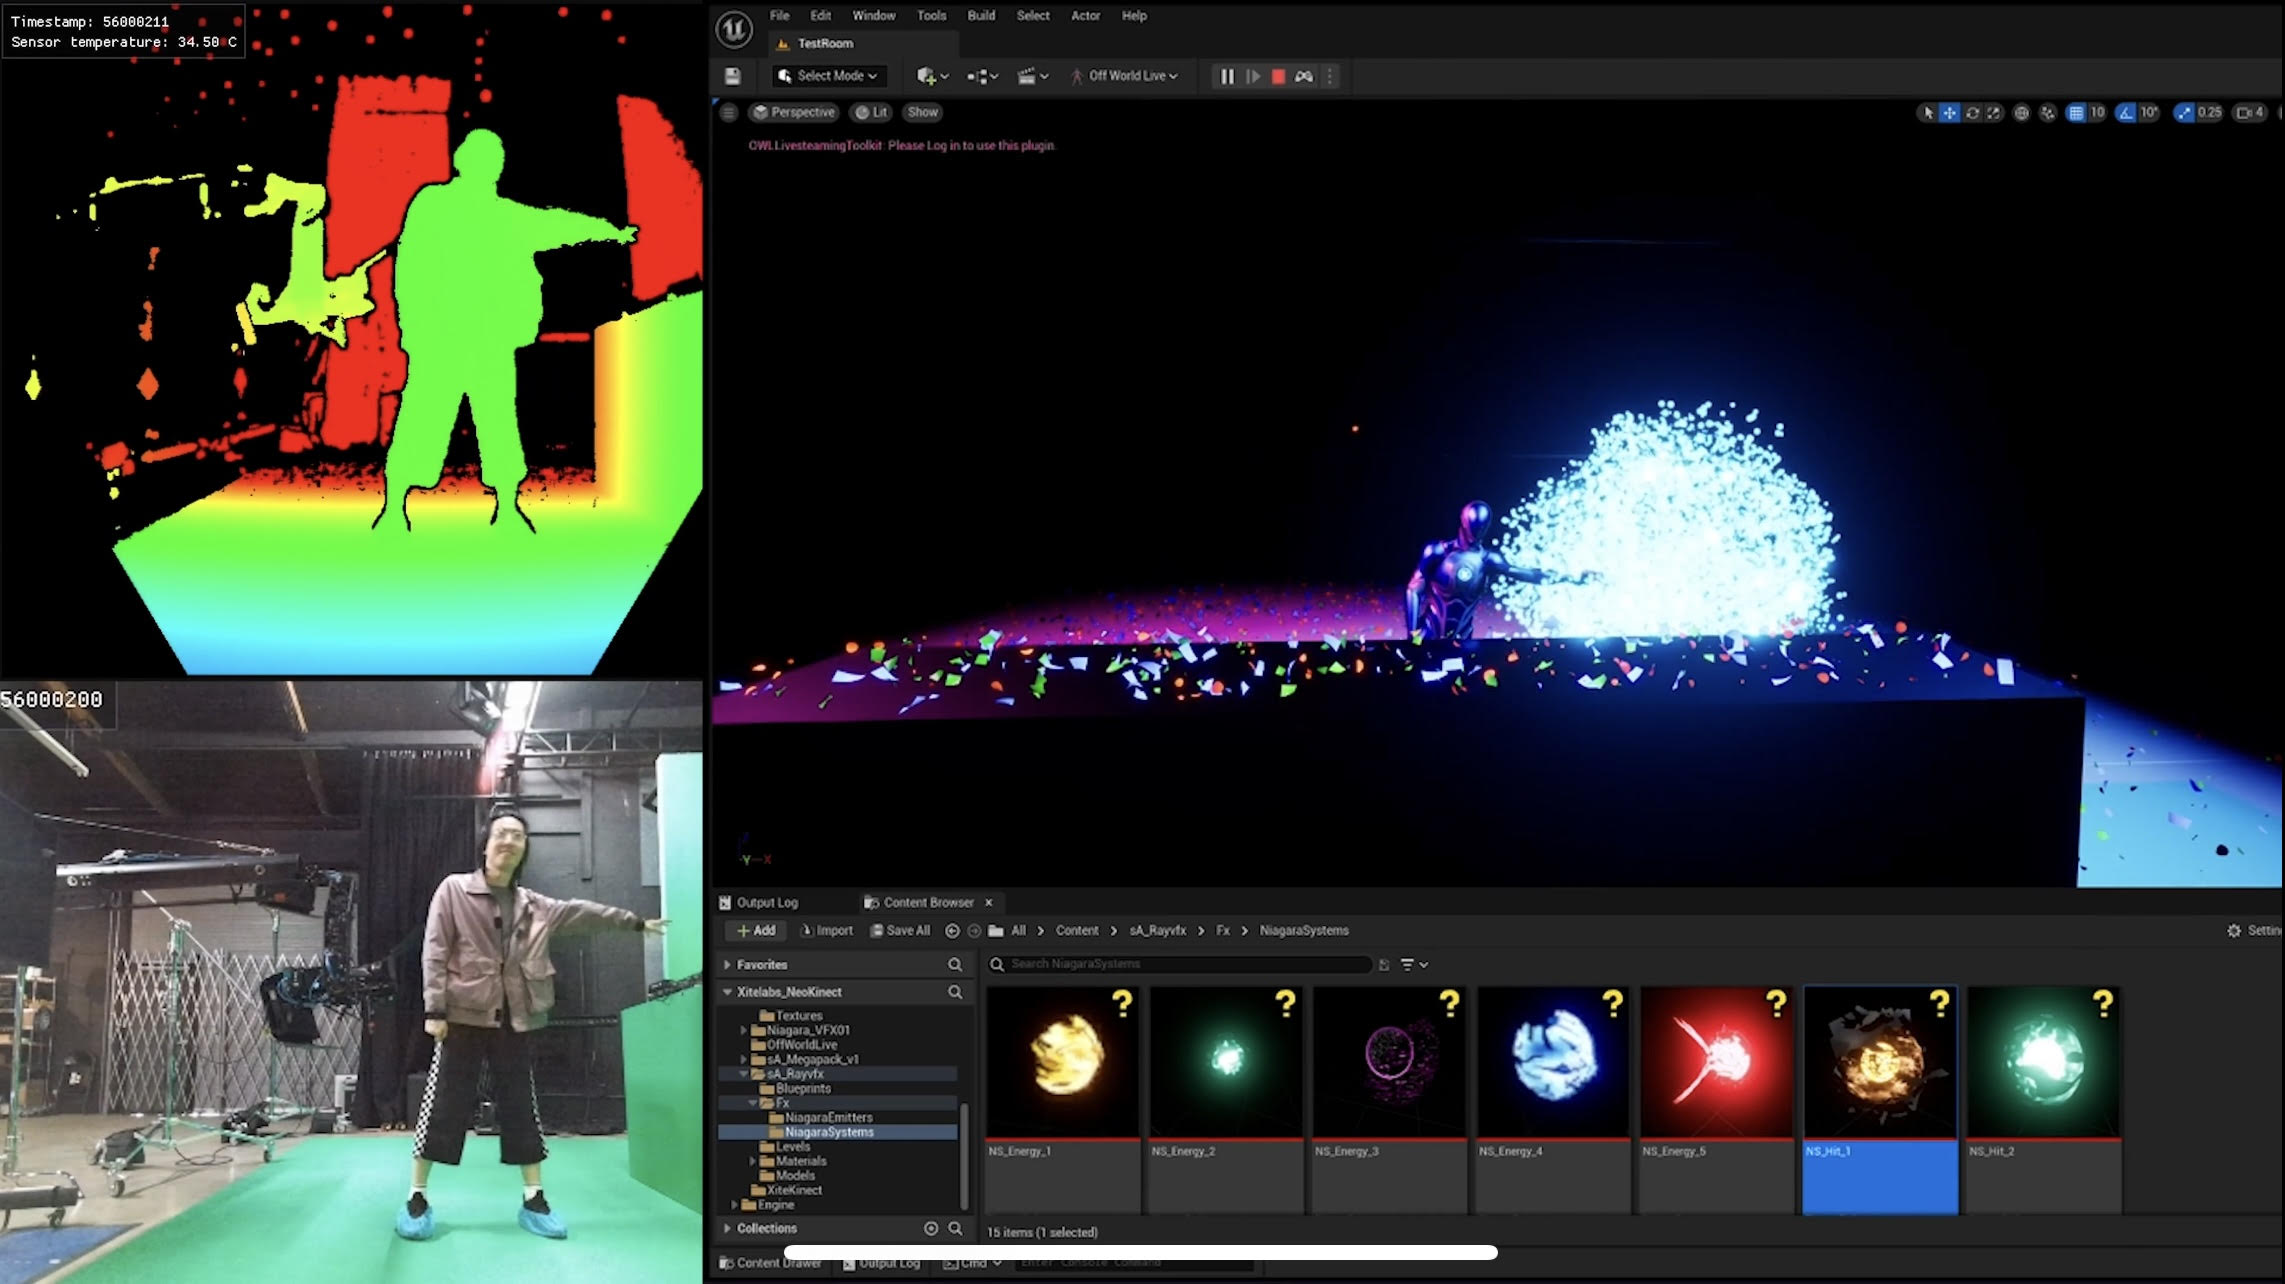Open the Select Mode dropdown
Screen dimensions: 2285x1284
tap(828, 76)
